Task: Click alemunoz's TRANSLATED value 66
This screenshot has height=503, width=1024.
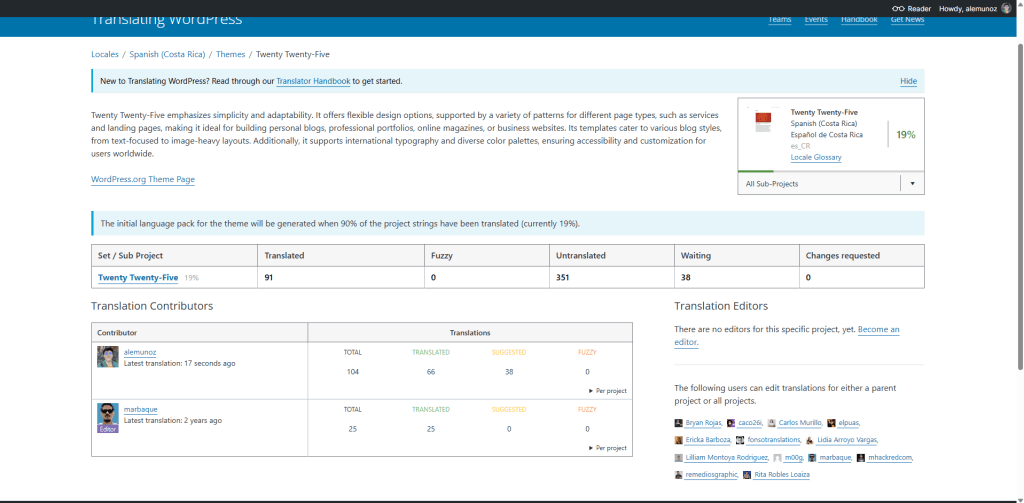Action: [x=430, y=372]
